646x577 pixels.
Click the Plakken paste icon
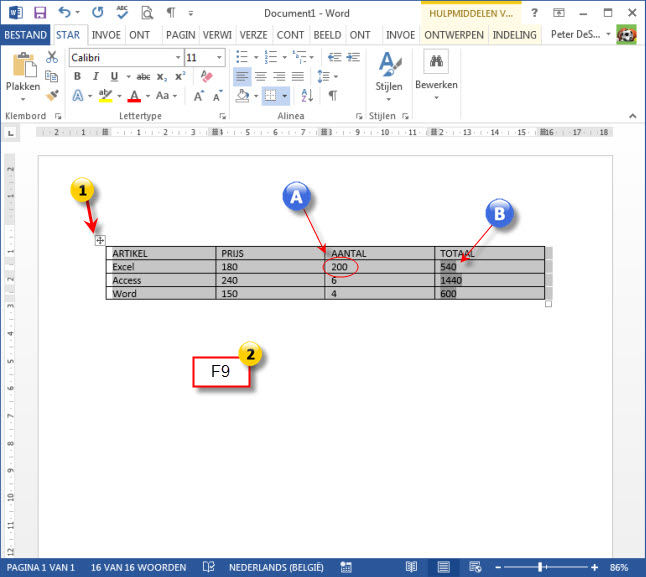pos(23,65)
